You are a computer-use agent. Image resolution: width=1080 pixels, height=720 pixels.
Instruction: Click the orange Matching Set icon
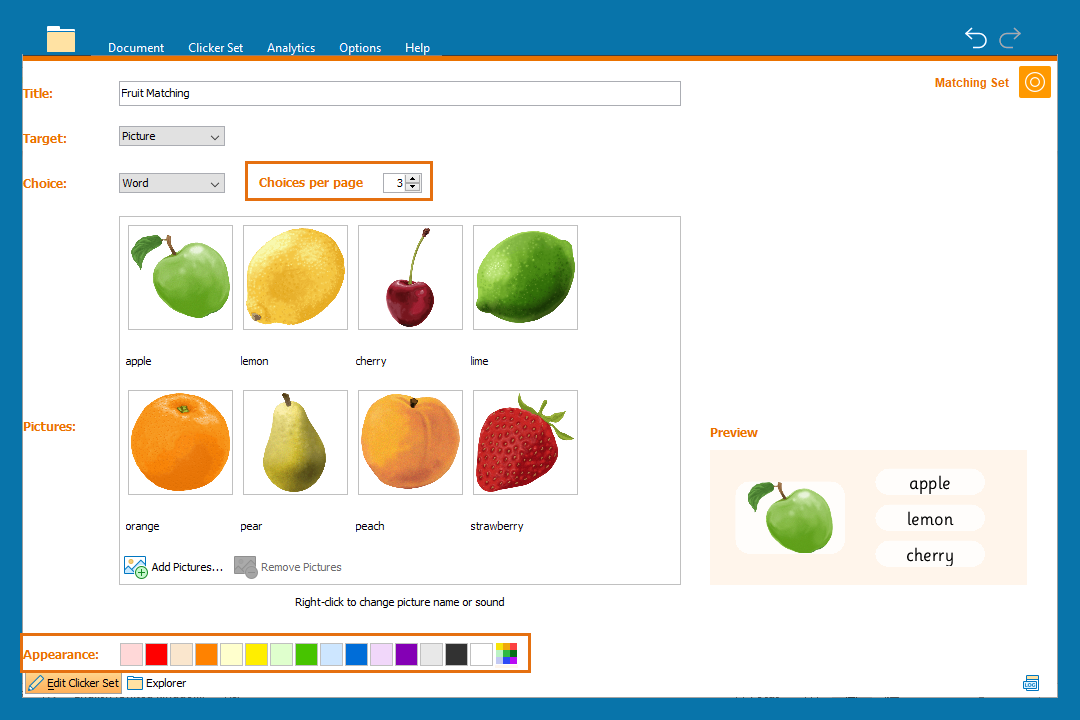pos(1035,82)
